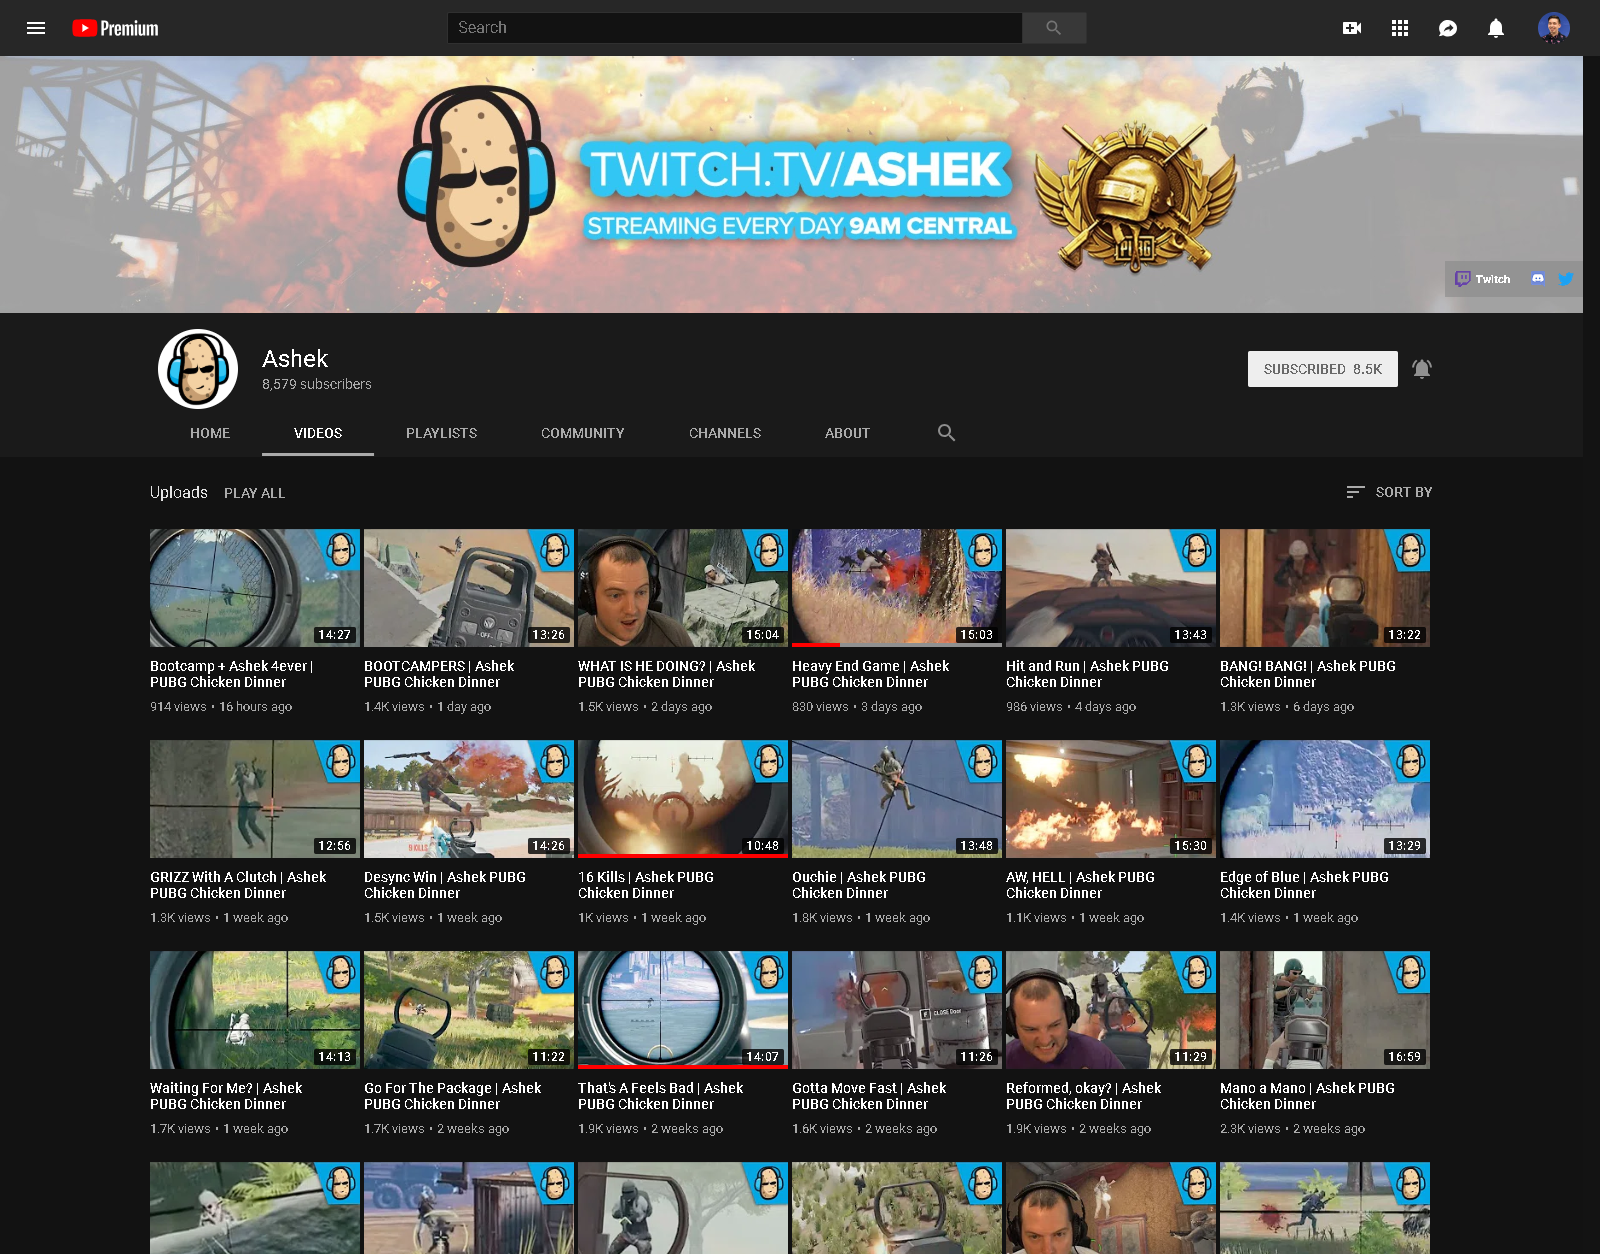Open BANG! BANG! video title
Viewport: 1600px width, 1254px height.
(x=1308, y=674)
